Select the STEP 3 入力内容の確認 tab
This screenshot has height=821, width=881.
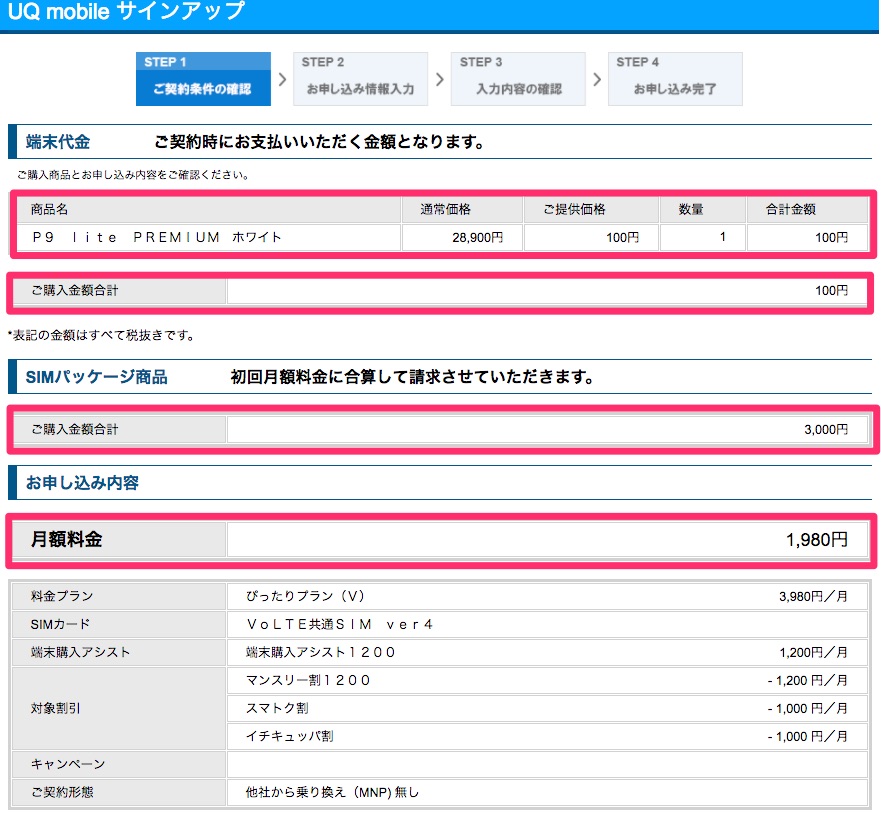point(518,79)
